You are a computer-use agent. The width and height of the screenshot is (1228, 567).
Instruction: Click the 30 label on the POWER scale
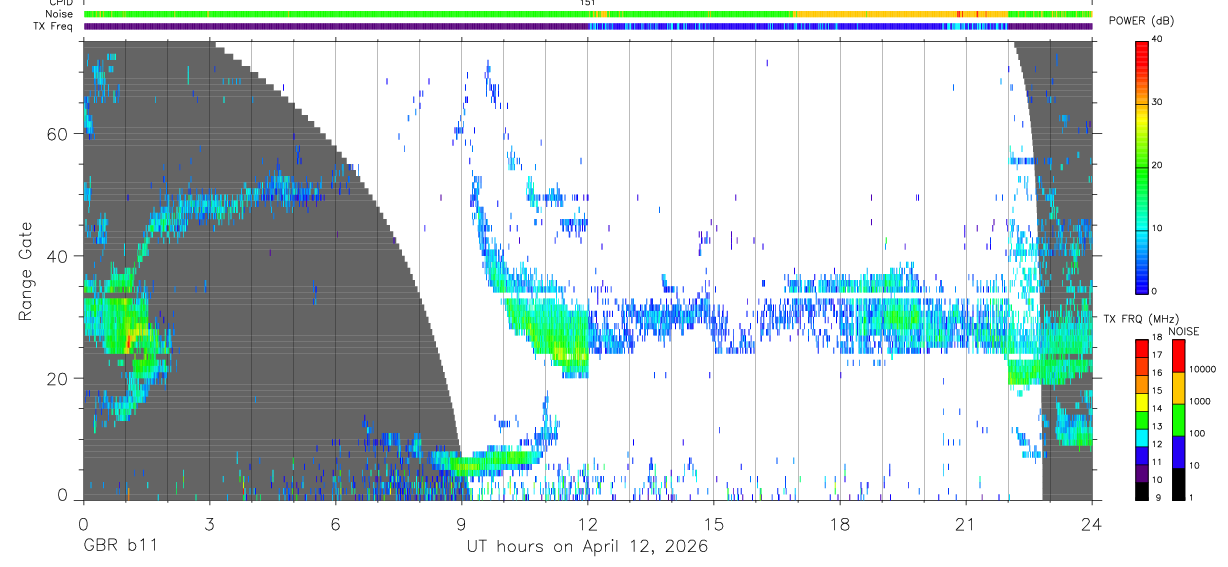pyautogui.click(x=1159, y=103)
